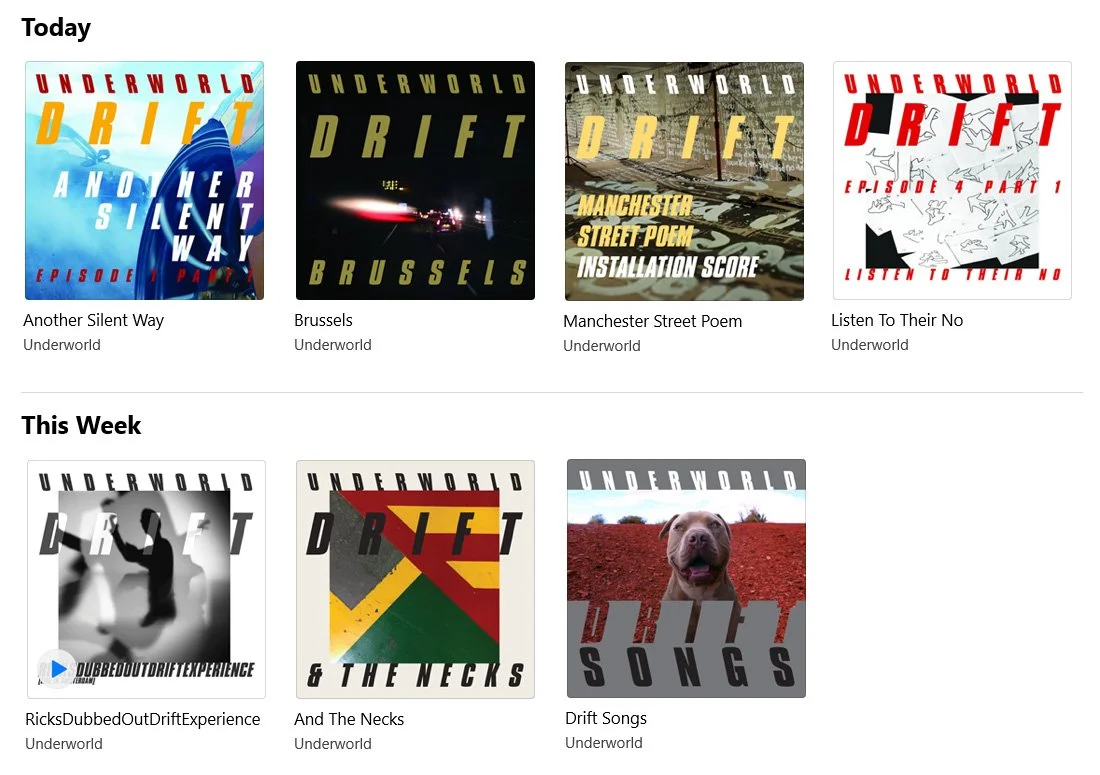The height and width of the screenshot is (775, 1100).
Task: Select the Manchester Street Poem cover art
Action: click(x=685, y=181)
